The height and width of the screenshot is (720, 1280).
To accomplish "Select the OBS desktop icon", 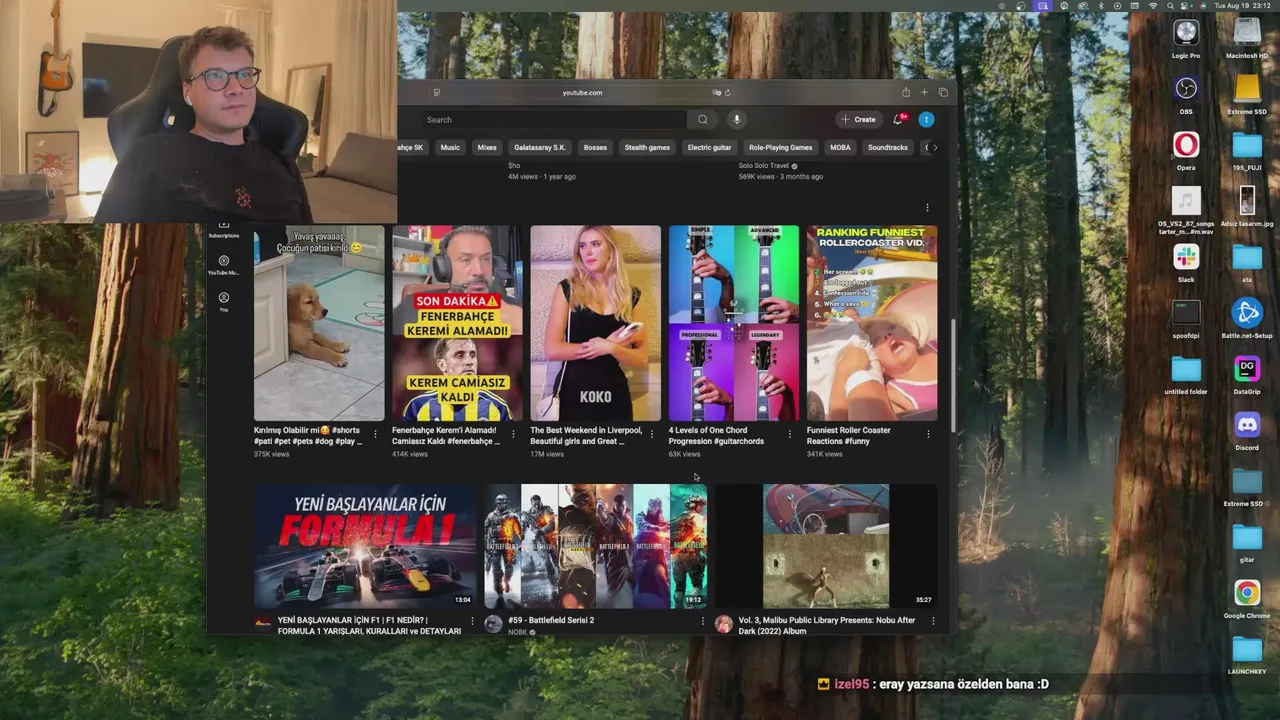I will click(1186, 95).
